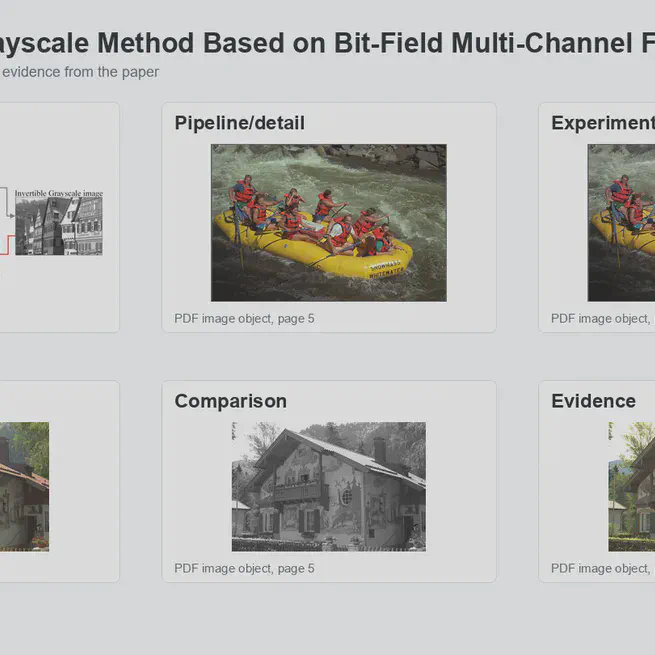Select the Experiment card heading
Screen dimensions: 655x655
click(x=603, y=123)
